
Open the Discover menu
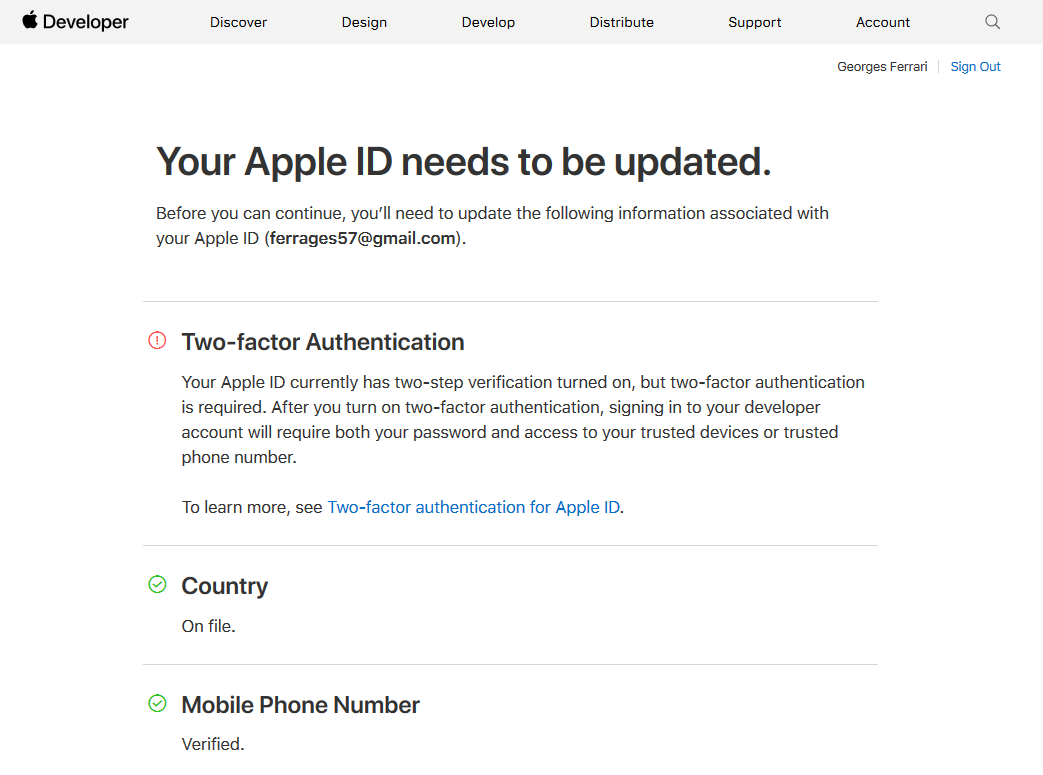coord(238,22)
